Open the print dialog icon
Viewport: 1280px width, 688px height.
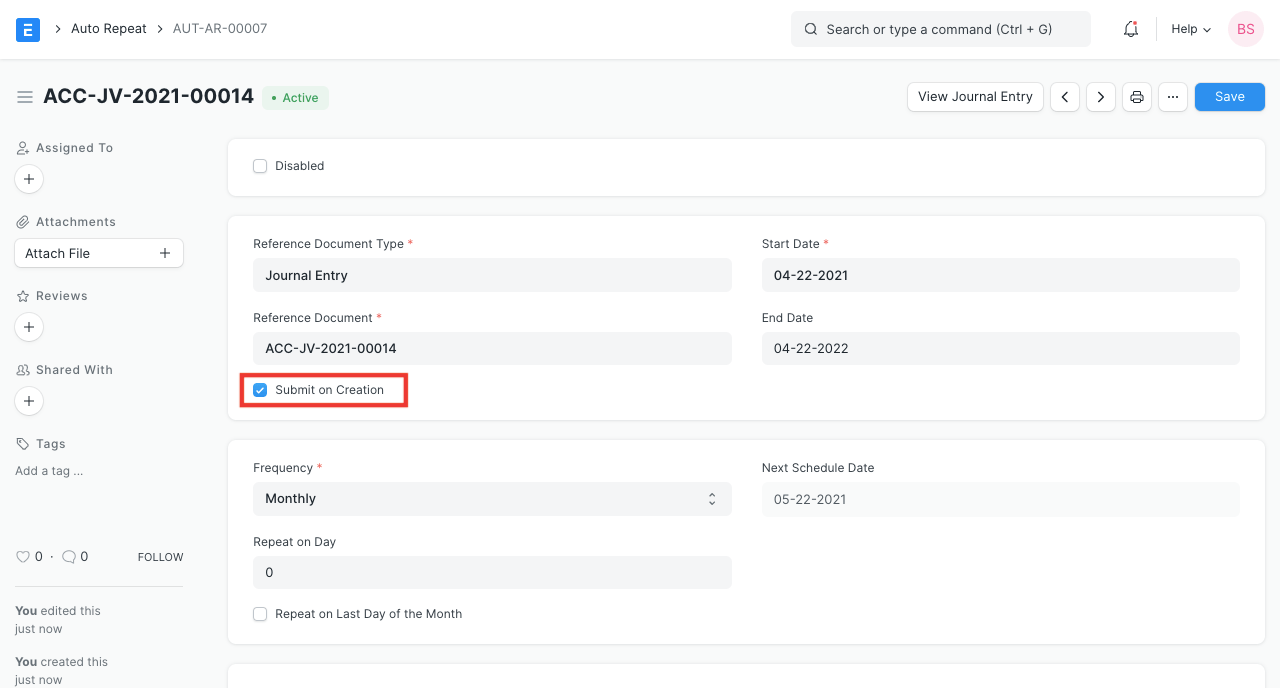pos(1136,96)
